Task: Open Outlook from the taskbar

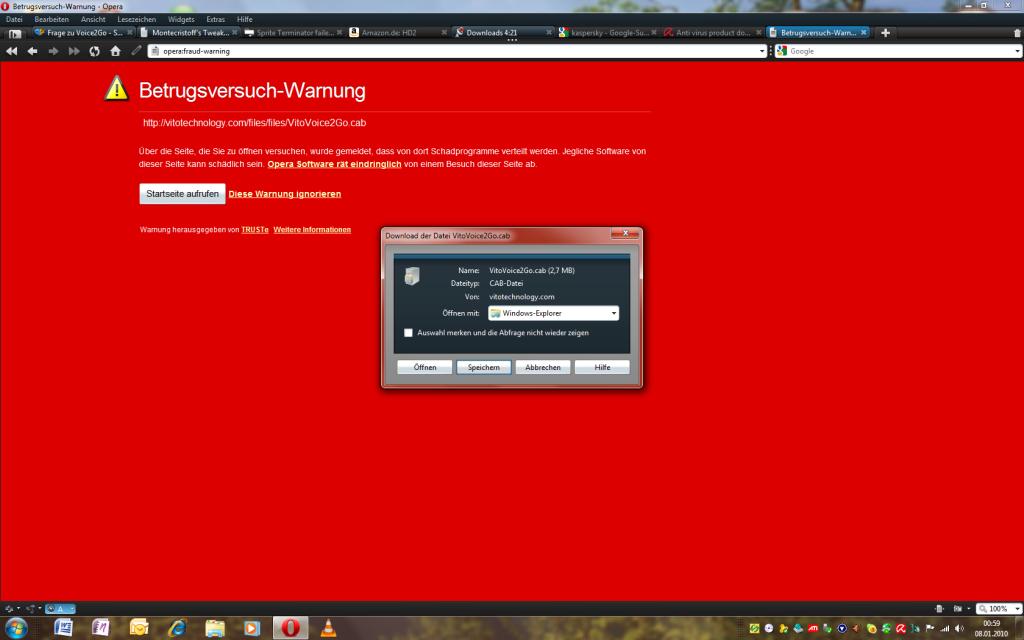Action: pyautogui.click(x=139, y=628)
